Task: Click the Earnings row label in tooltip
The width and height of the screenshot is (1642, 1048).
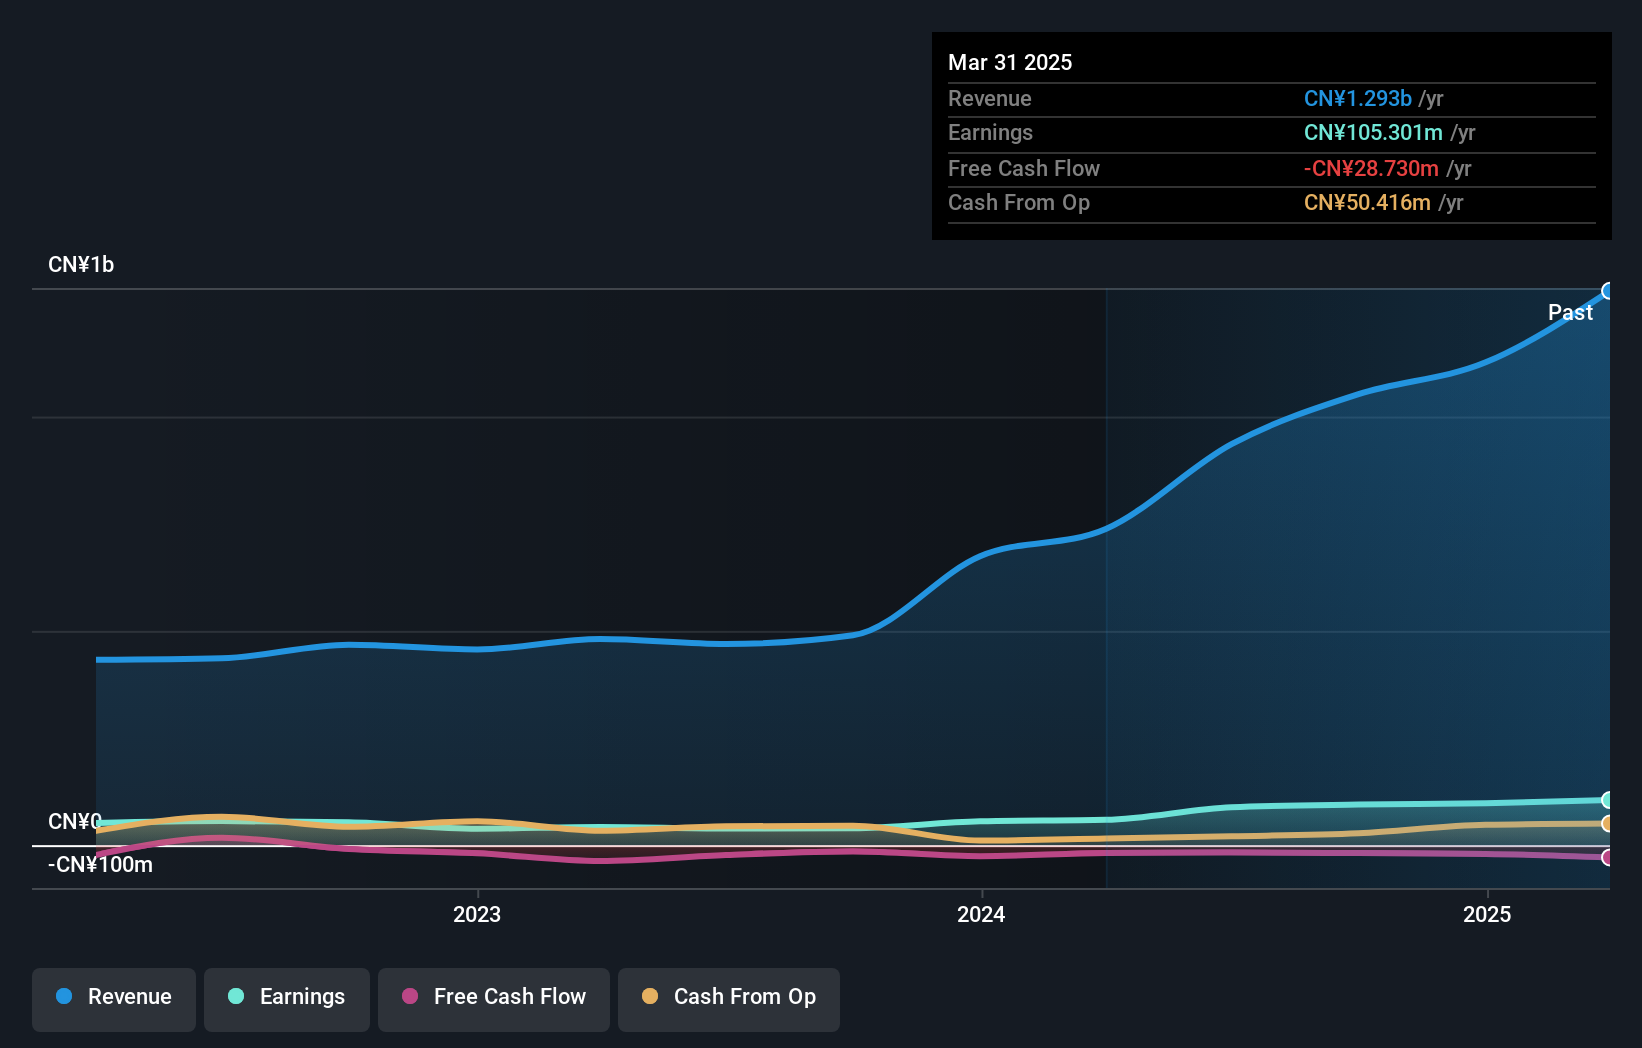Action: click(990, 132)
